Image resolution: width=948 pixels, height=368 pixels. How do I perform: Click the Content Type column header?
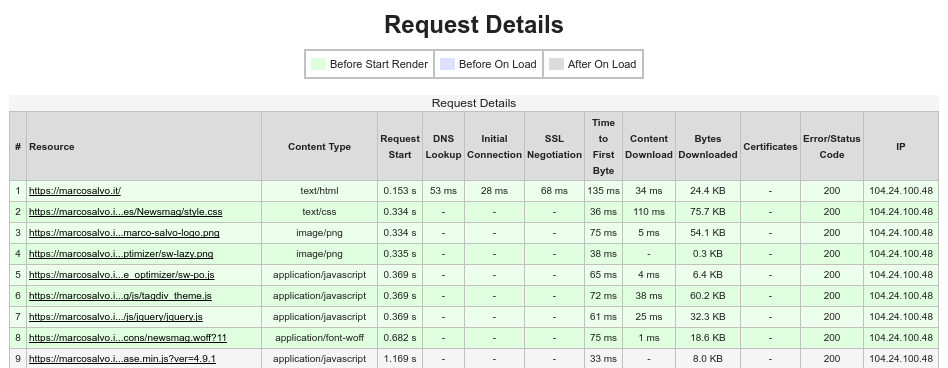click(319, 147)
